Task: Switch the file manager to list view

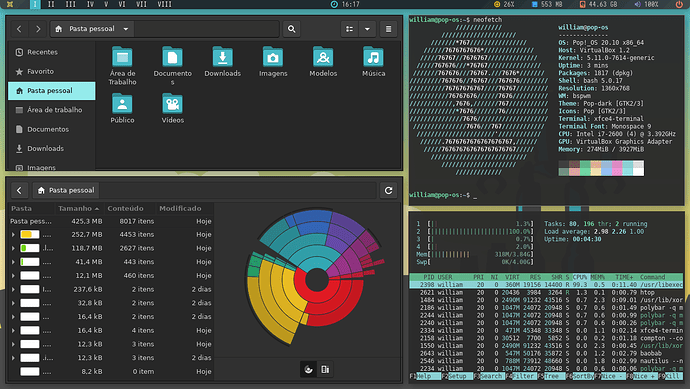Action: point(349,29)
